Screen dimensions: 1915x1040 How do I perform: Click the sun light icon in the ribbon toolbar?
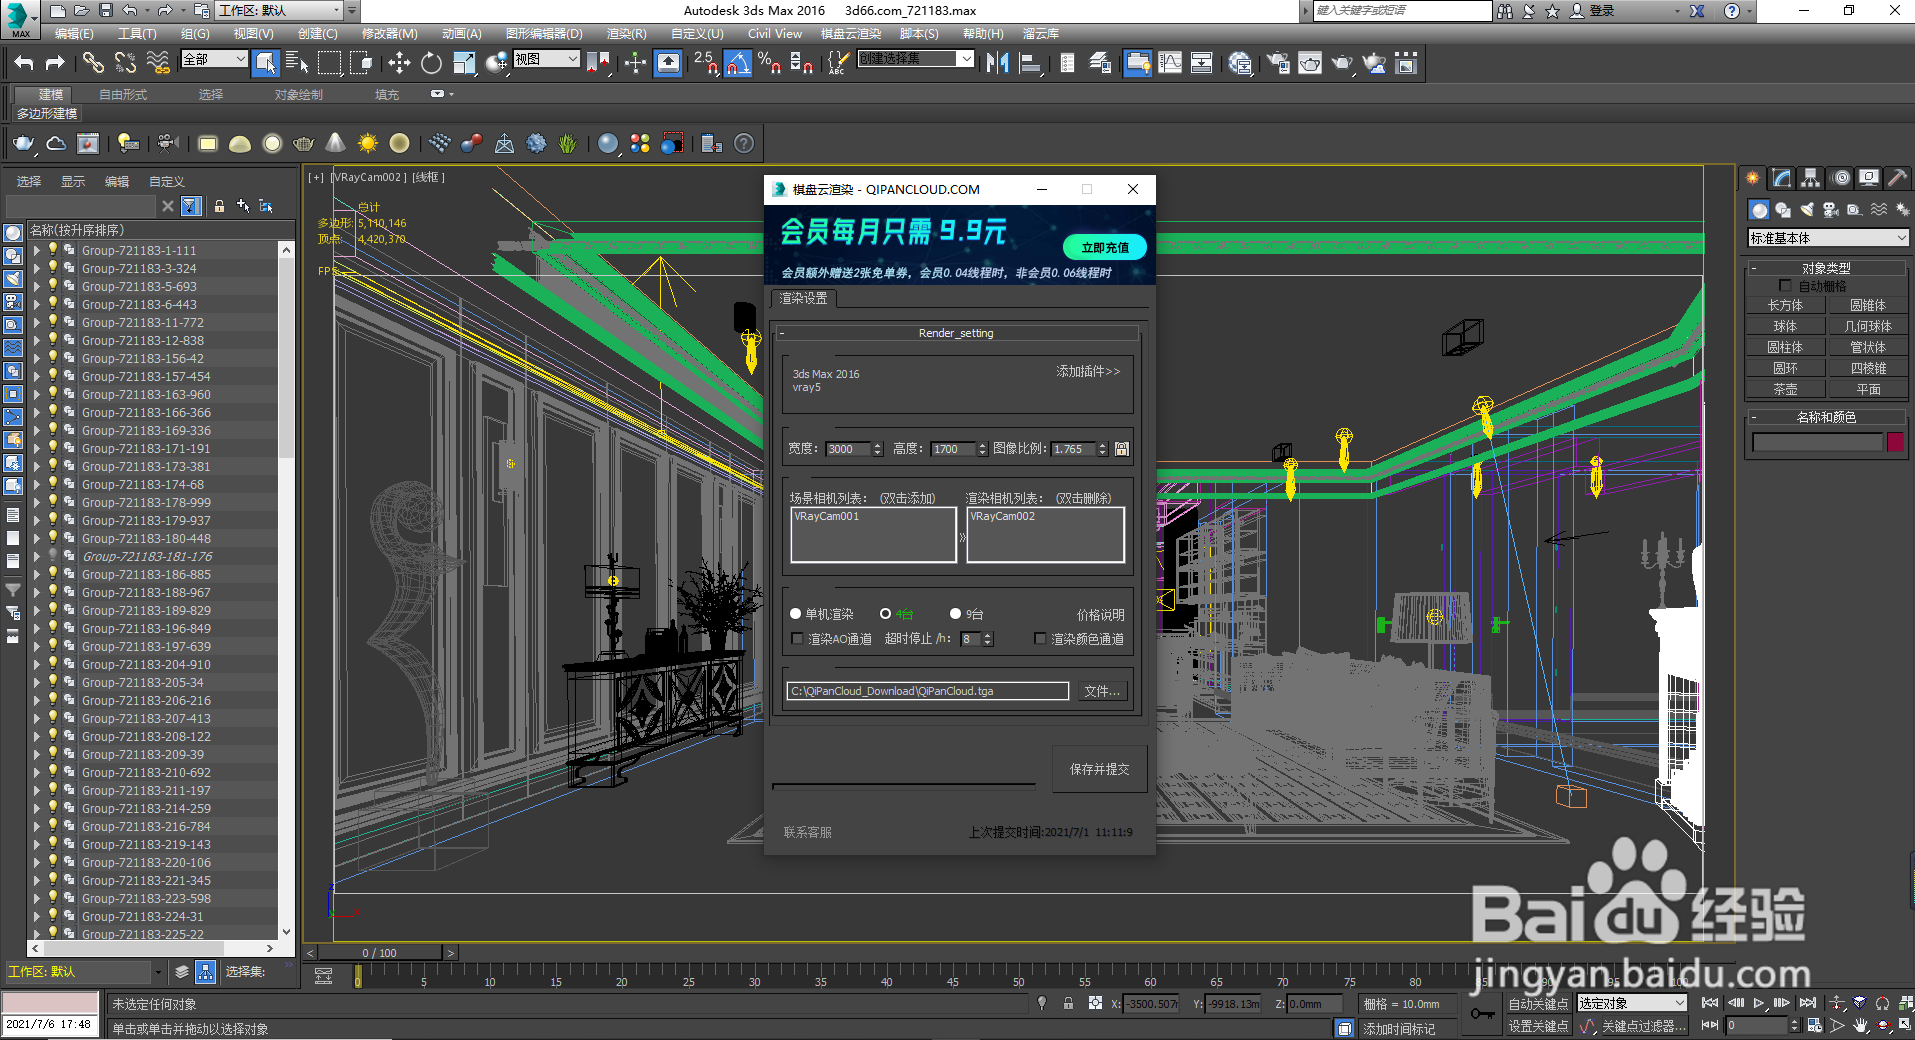[x=368, y=143]
